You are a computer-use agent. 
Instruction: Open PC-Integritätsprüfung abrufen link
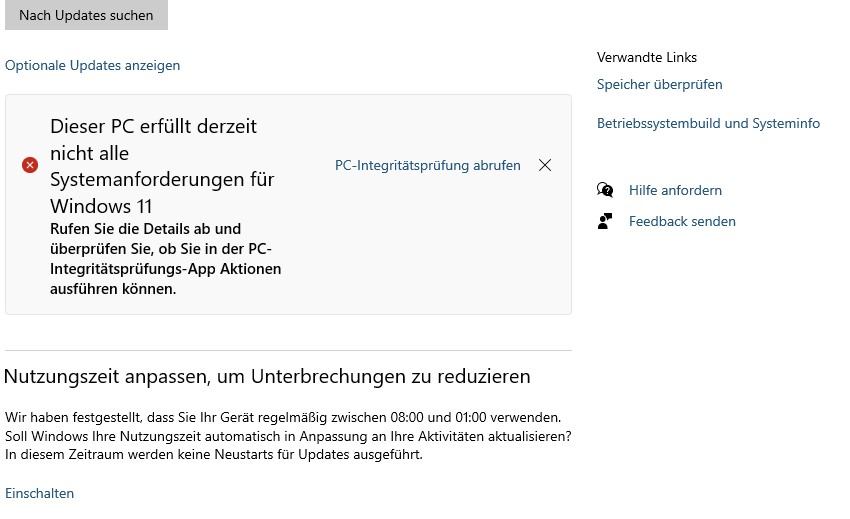(427, 165)
